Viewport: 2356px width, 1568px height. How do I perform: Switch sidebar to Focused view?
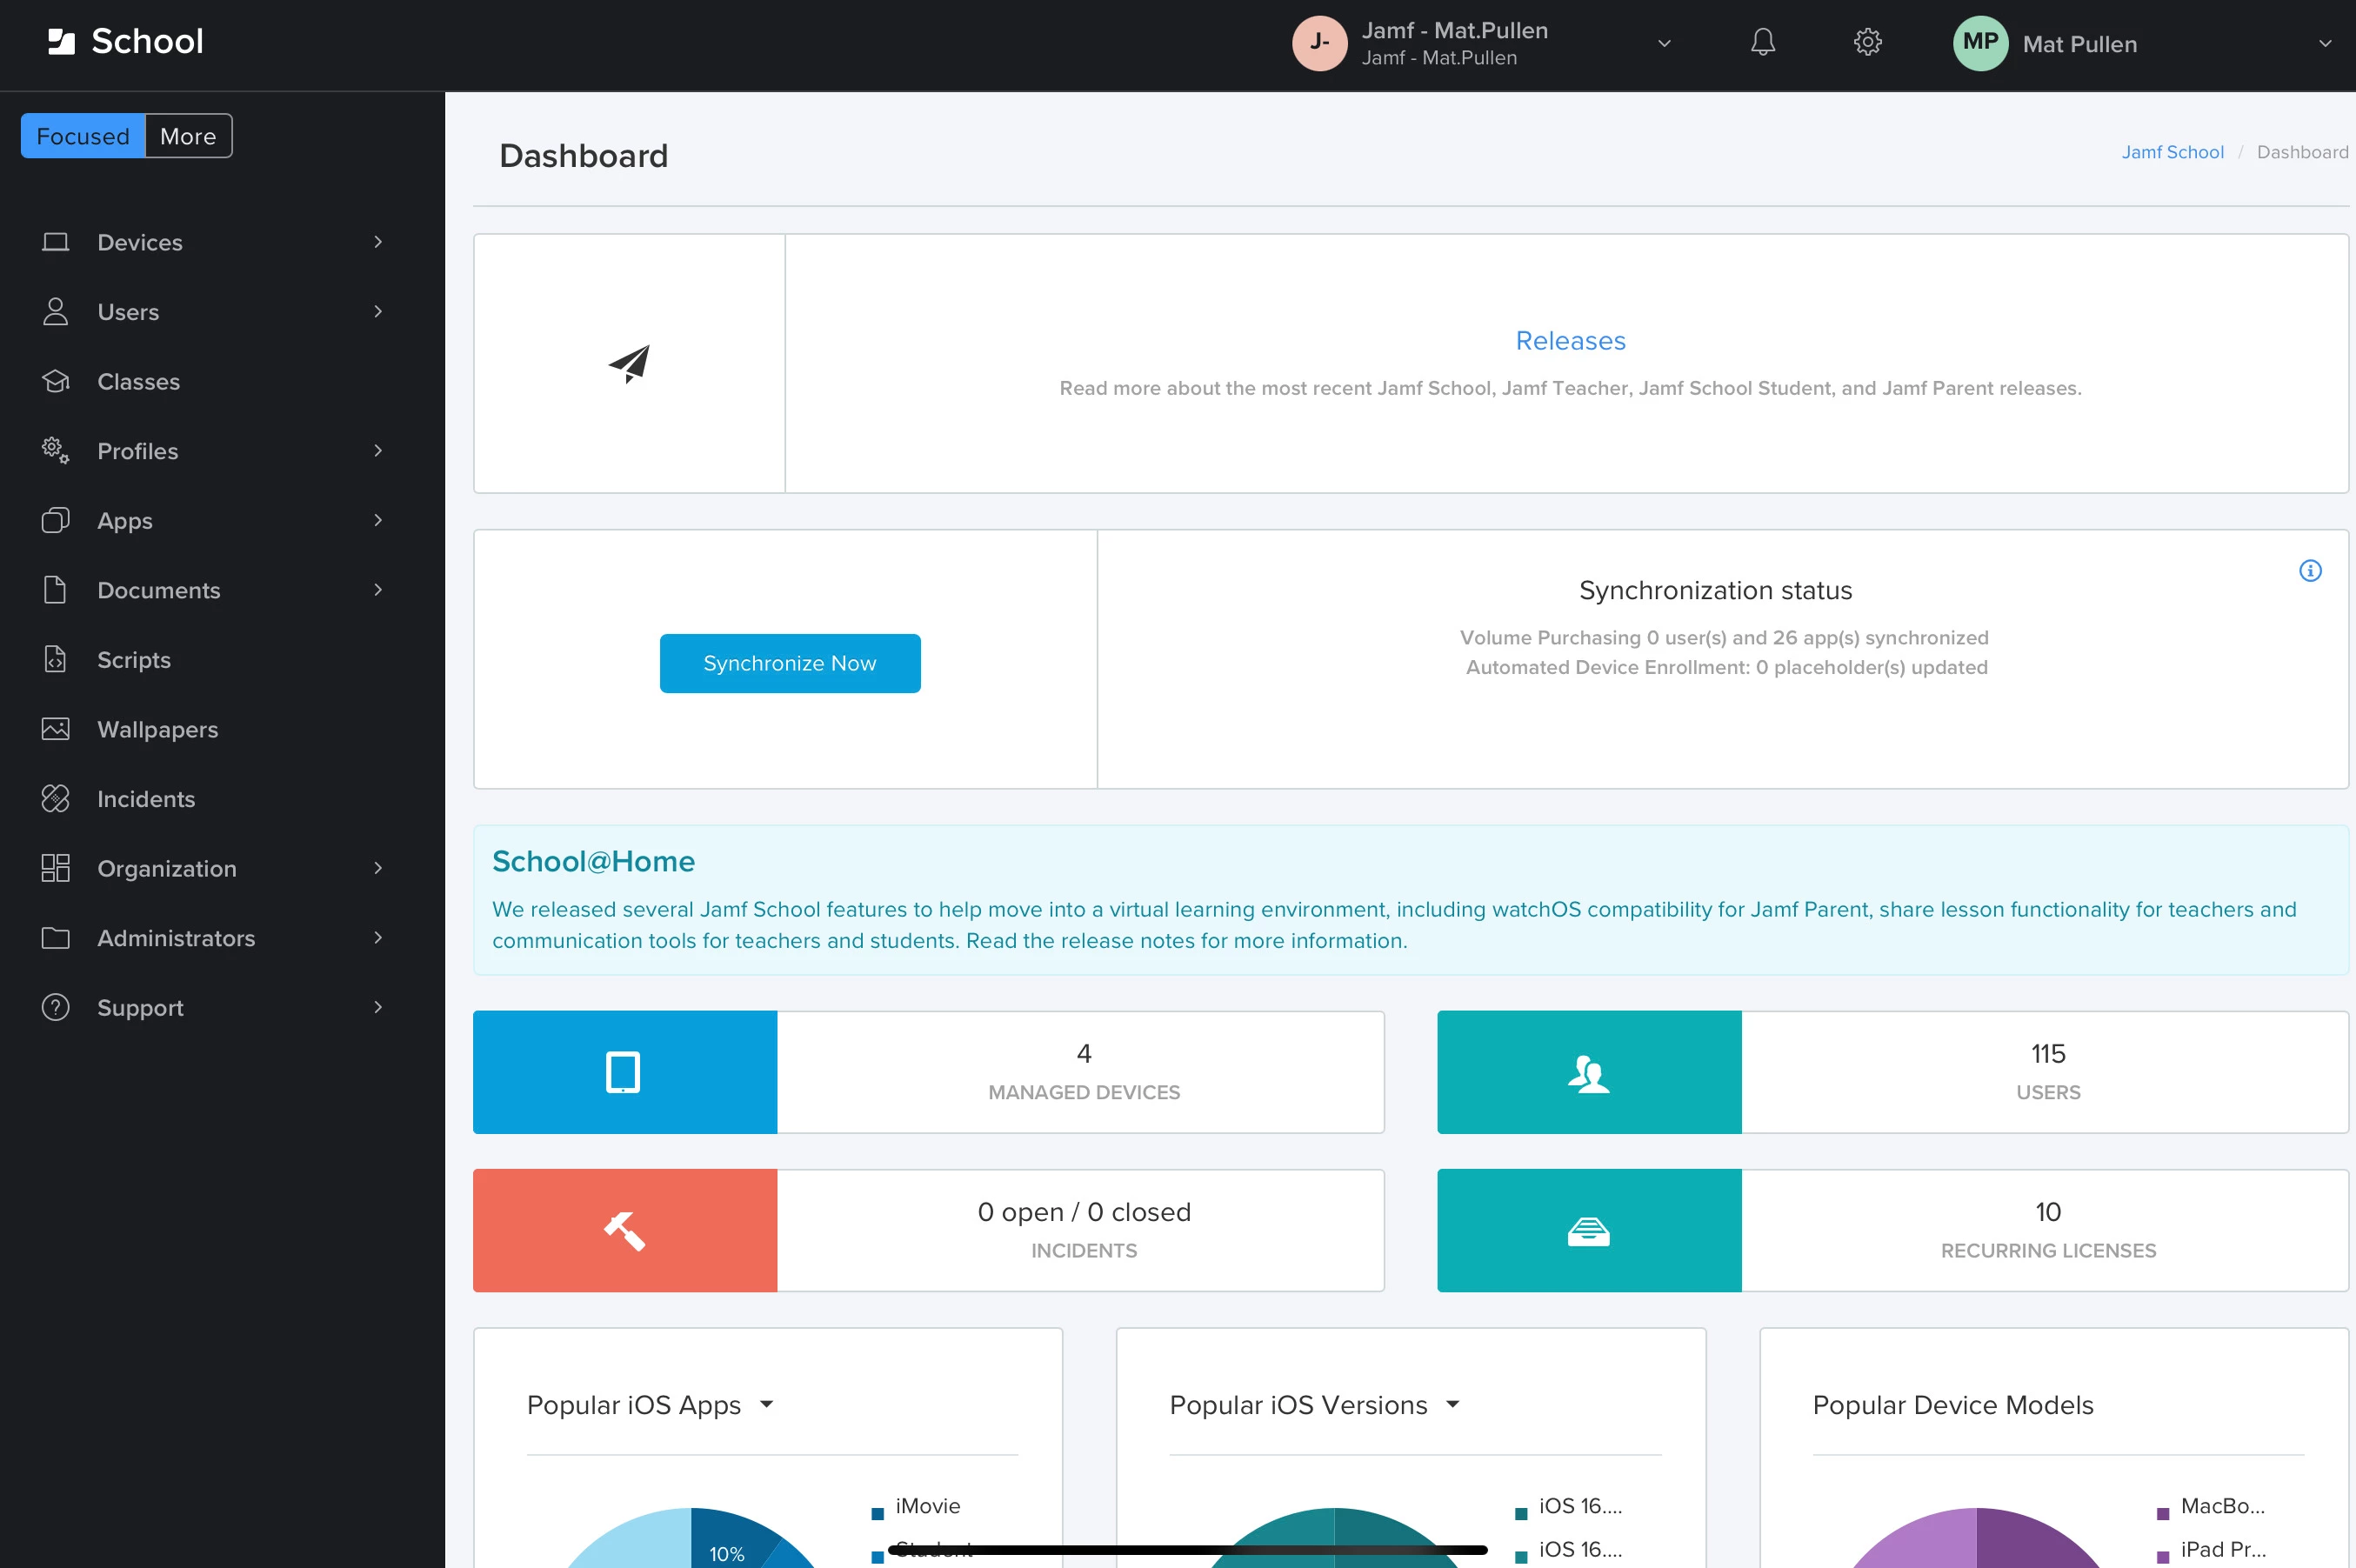83,136
